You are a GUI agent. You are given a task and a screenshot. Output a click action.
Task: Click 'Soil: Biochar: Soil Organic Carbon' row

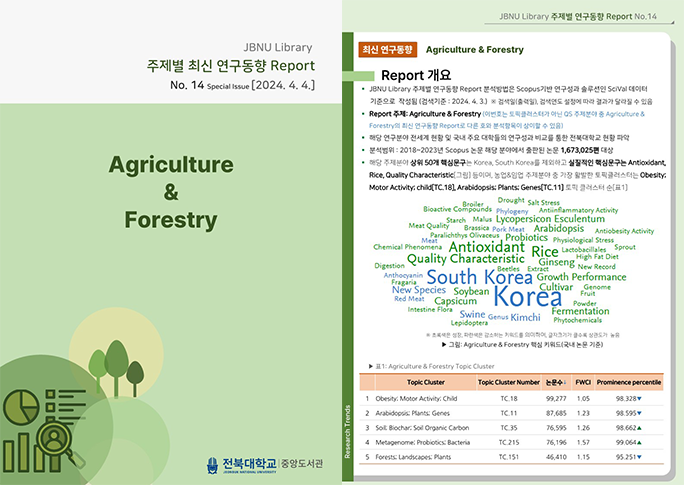511,428
